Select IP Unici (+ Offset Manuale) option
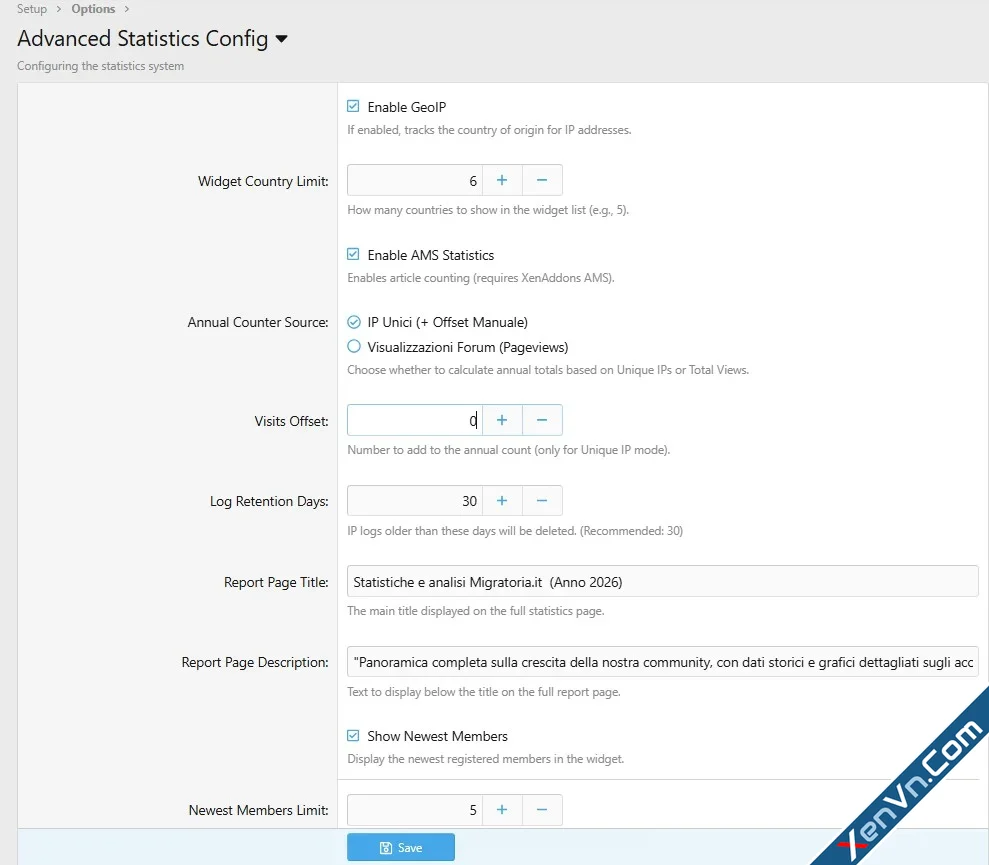This screenshot has height=865, width=989. [352, 322]
